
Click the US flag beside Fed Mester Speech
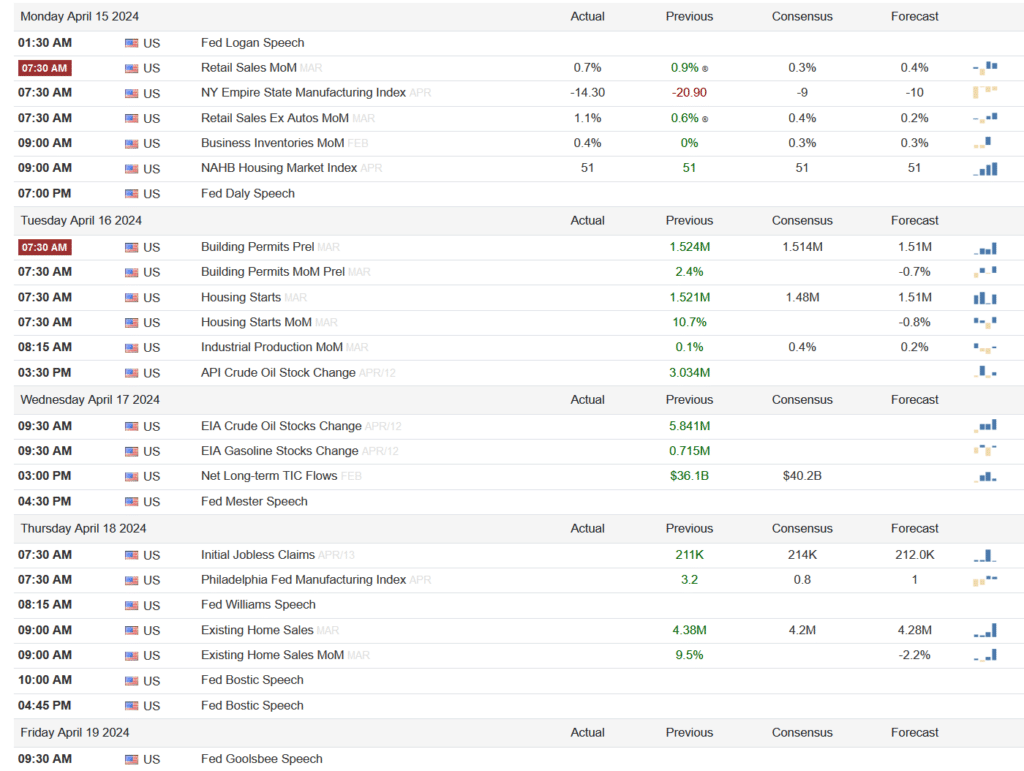(x=132, y=502)
